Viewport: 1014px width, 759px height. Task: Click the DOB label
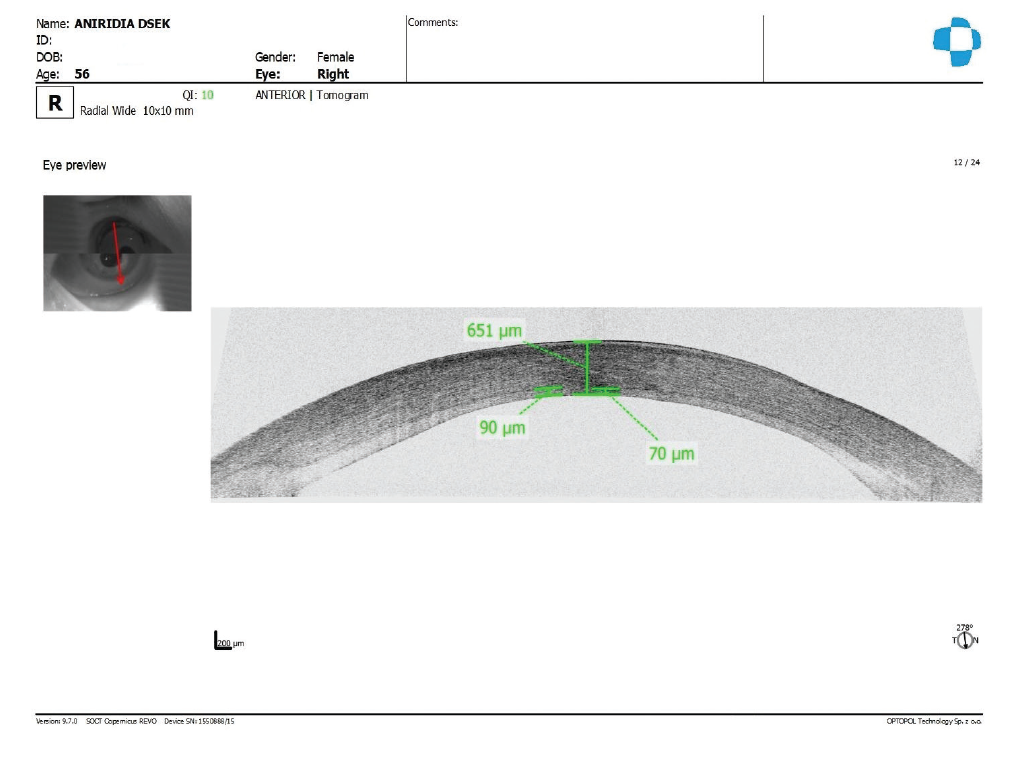pos(49,57)
